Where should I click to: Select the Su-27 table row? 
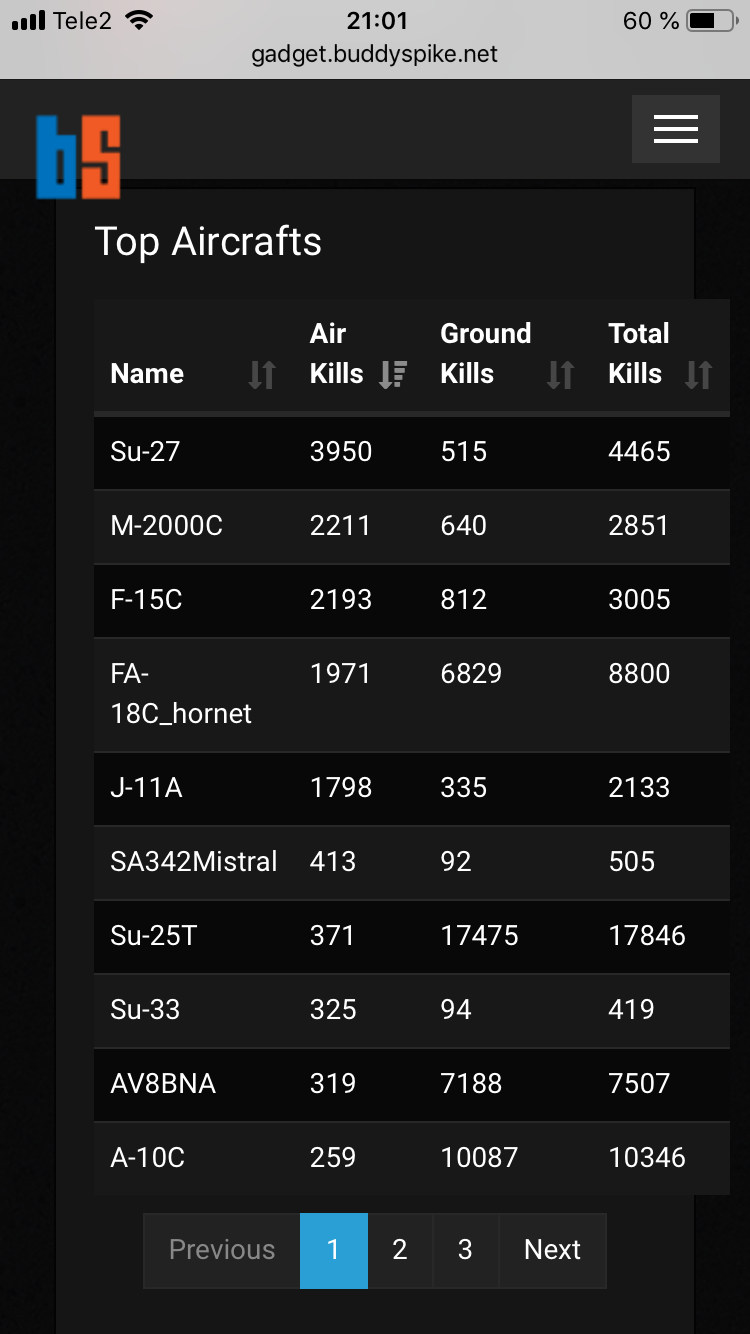[412, 452]
